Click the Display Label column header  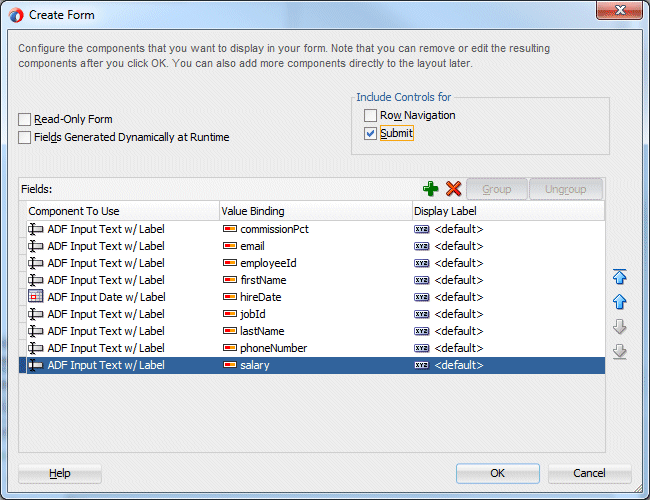point(509,211)
